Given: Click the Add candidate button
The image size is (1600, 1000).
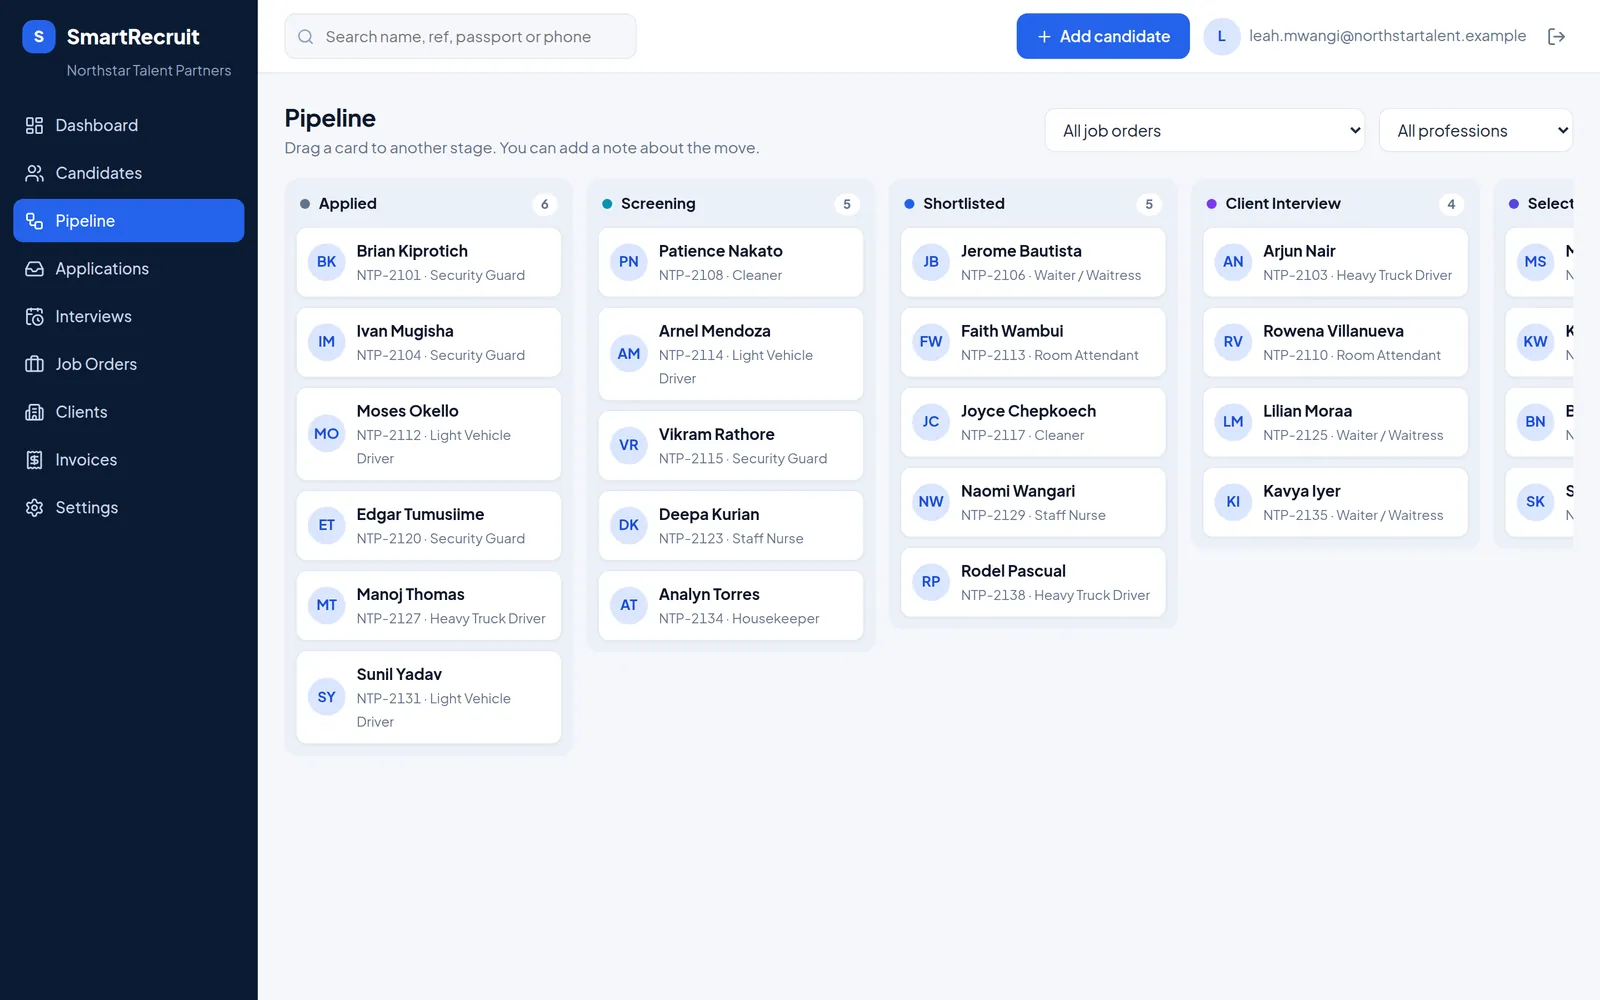Looking at the screenshot, I should point(1103,36).
